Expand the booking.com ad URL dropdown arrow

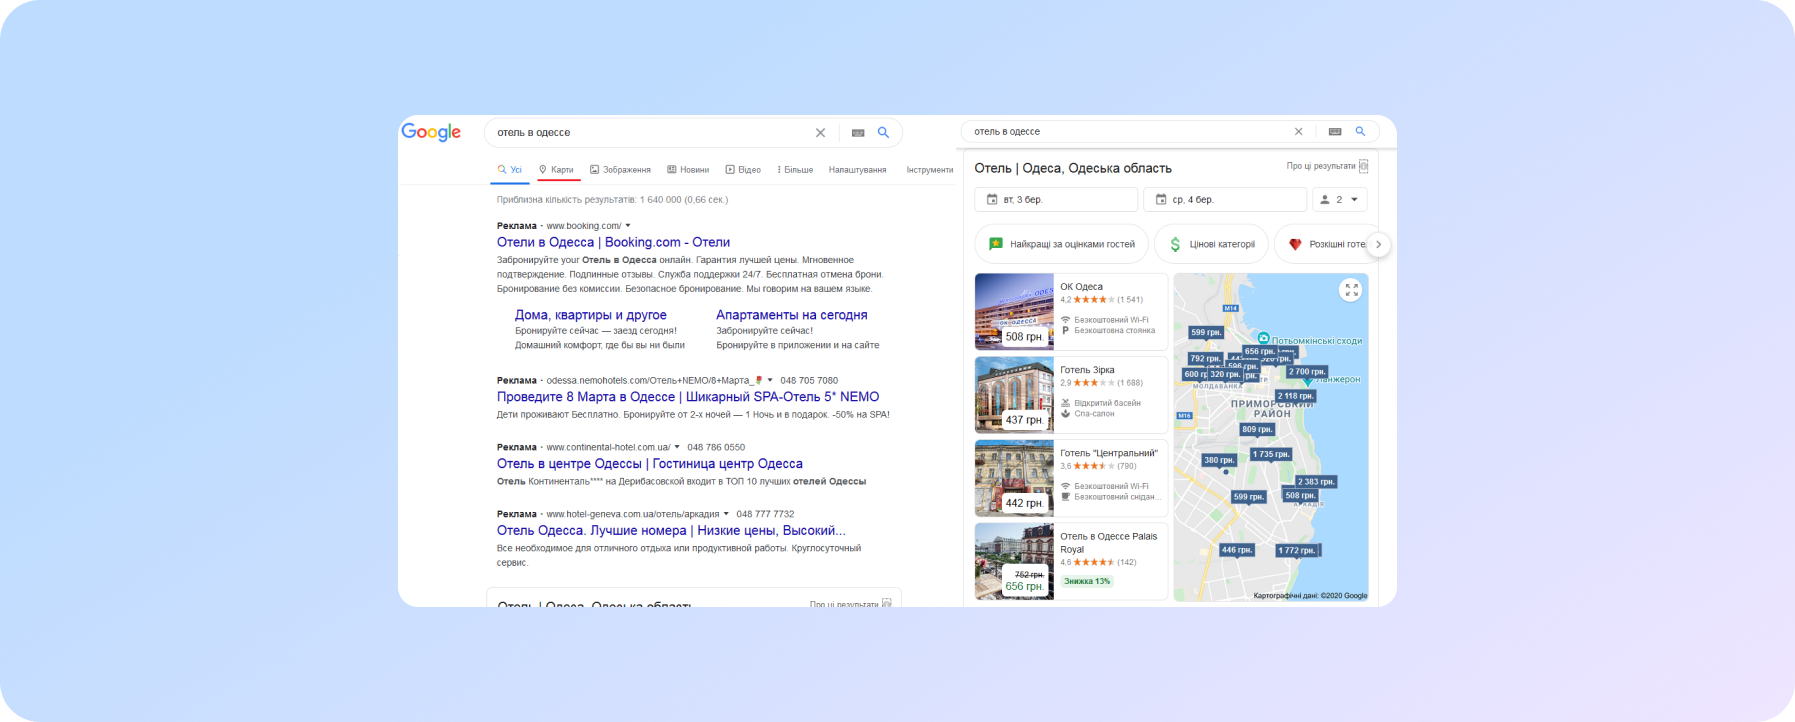[x=628, y=226]
